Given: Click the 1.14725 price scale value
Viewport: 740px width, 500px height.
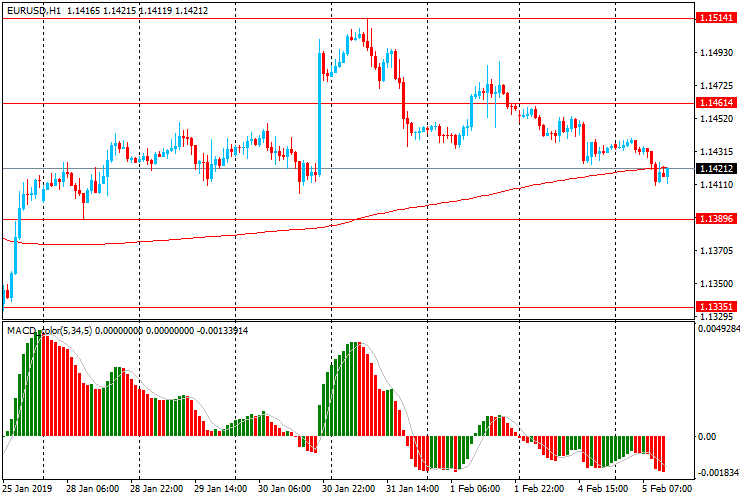Looking at the screenshot, I should point(716,85).
